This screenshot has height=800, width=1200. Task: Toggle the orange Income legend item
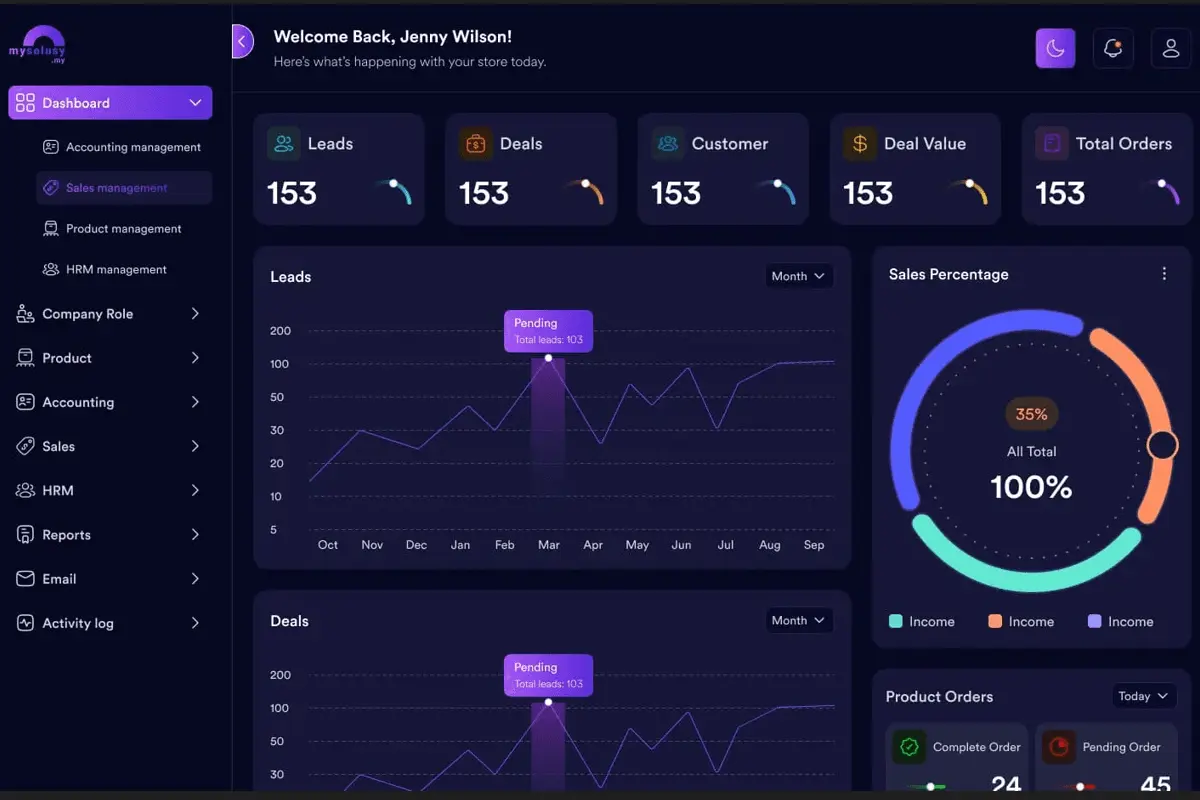(x=1021, y=621)
